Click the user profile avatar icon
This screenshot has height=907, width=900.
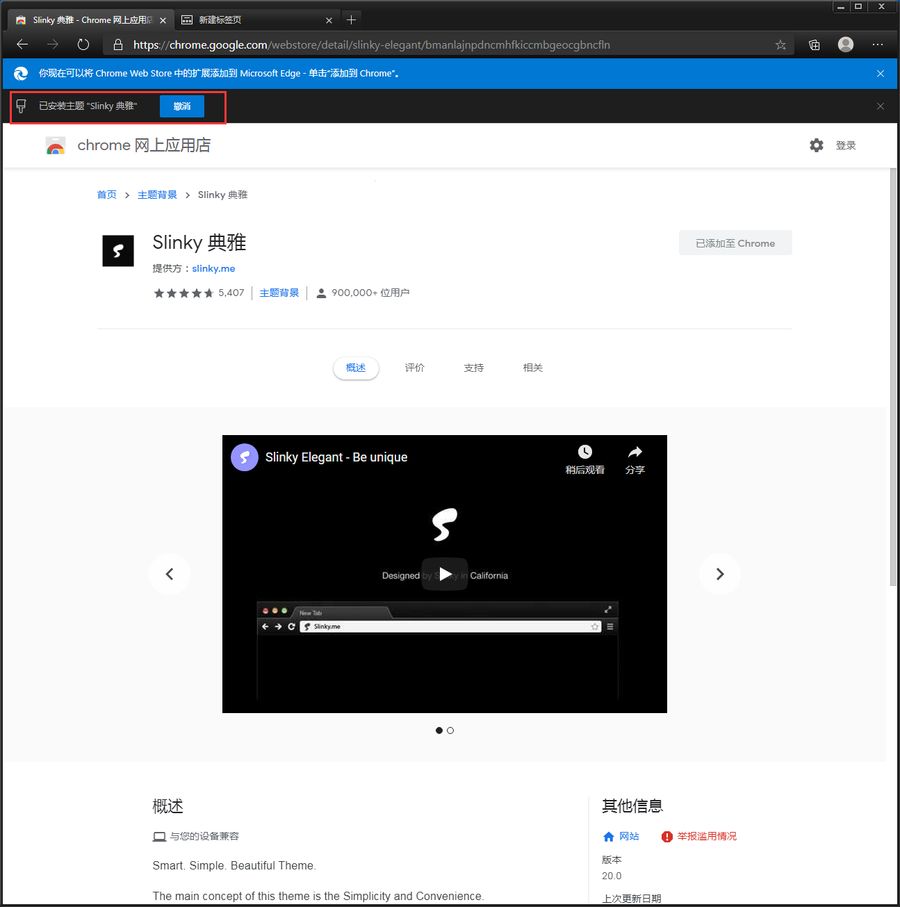[846, 45]
